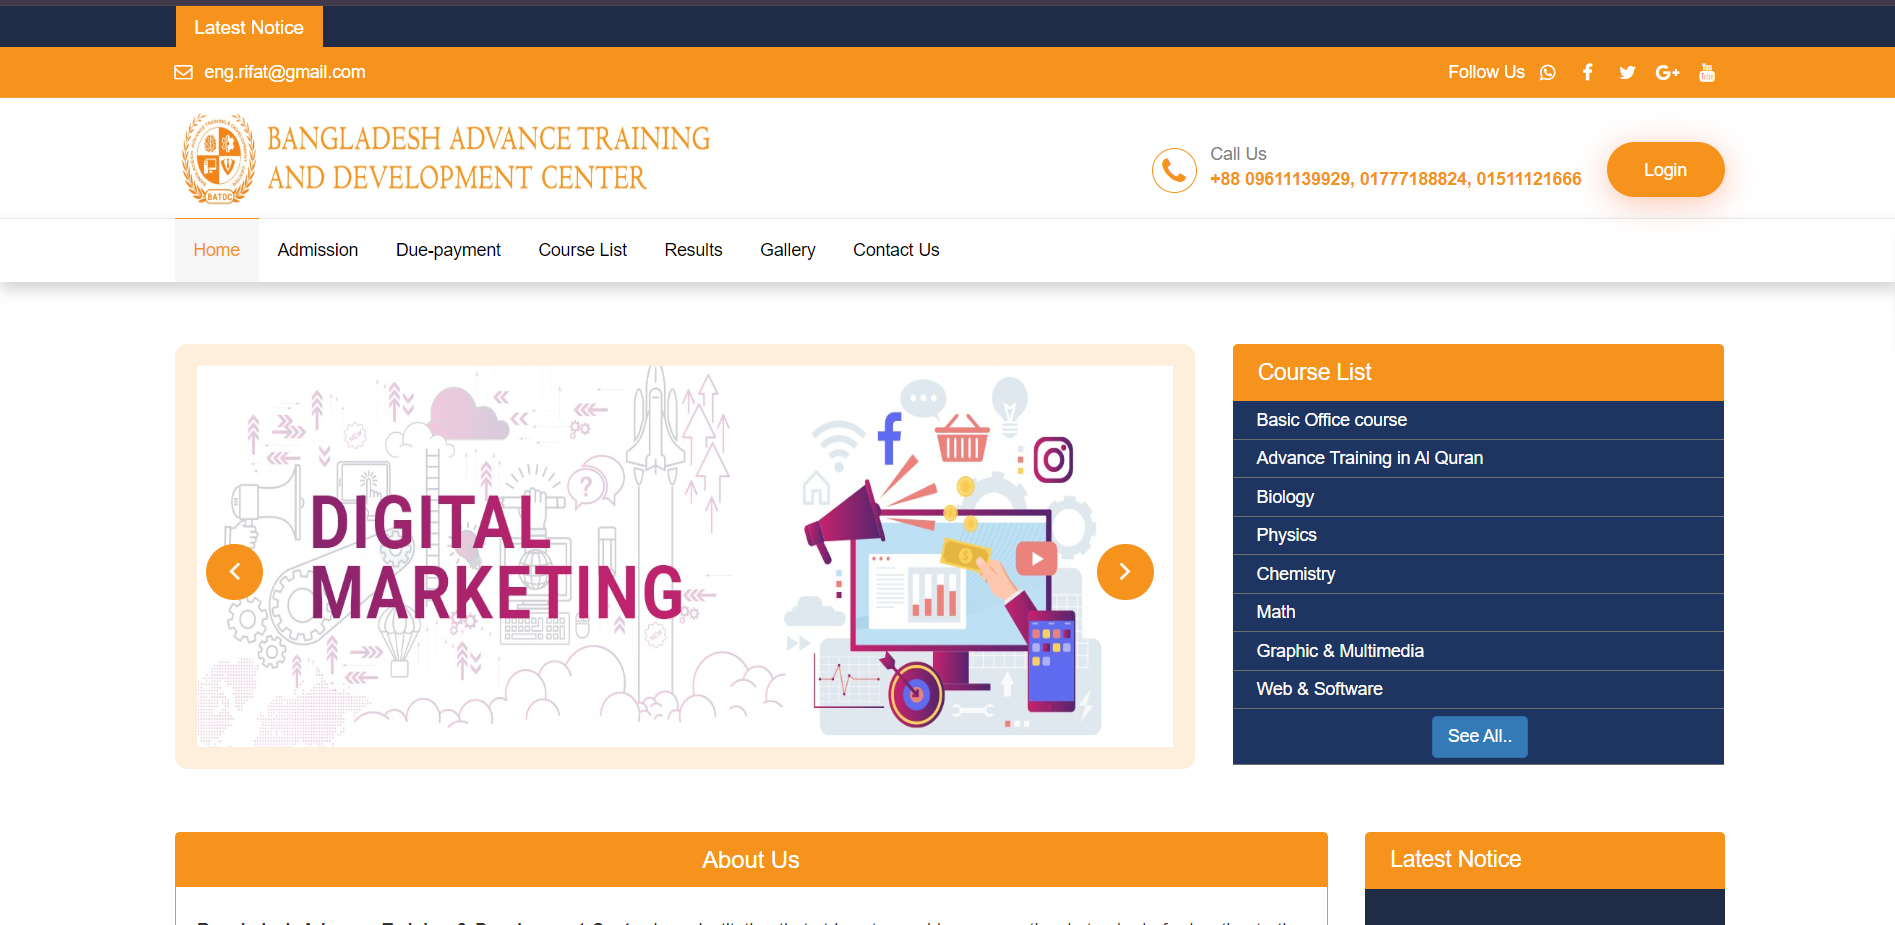Open the Admission menu item

coord(317,250)
